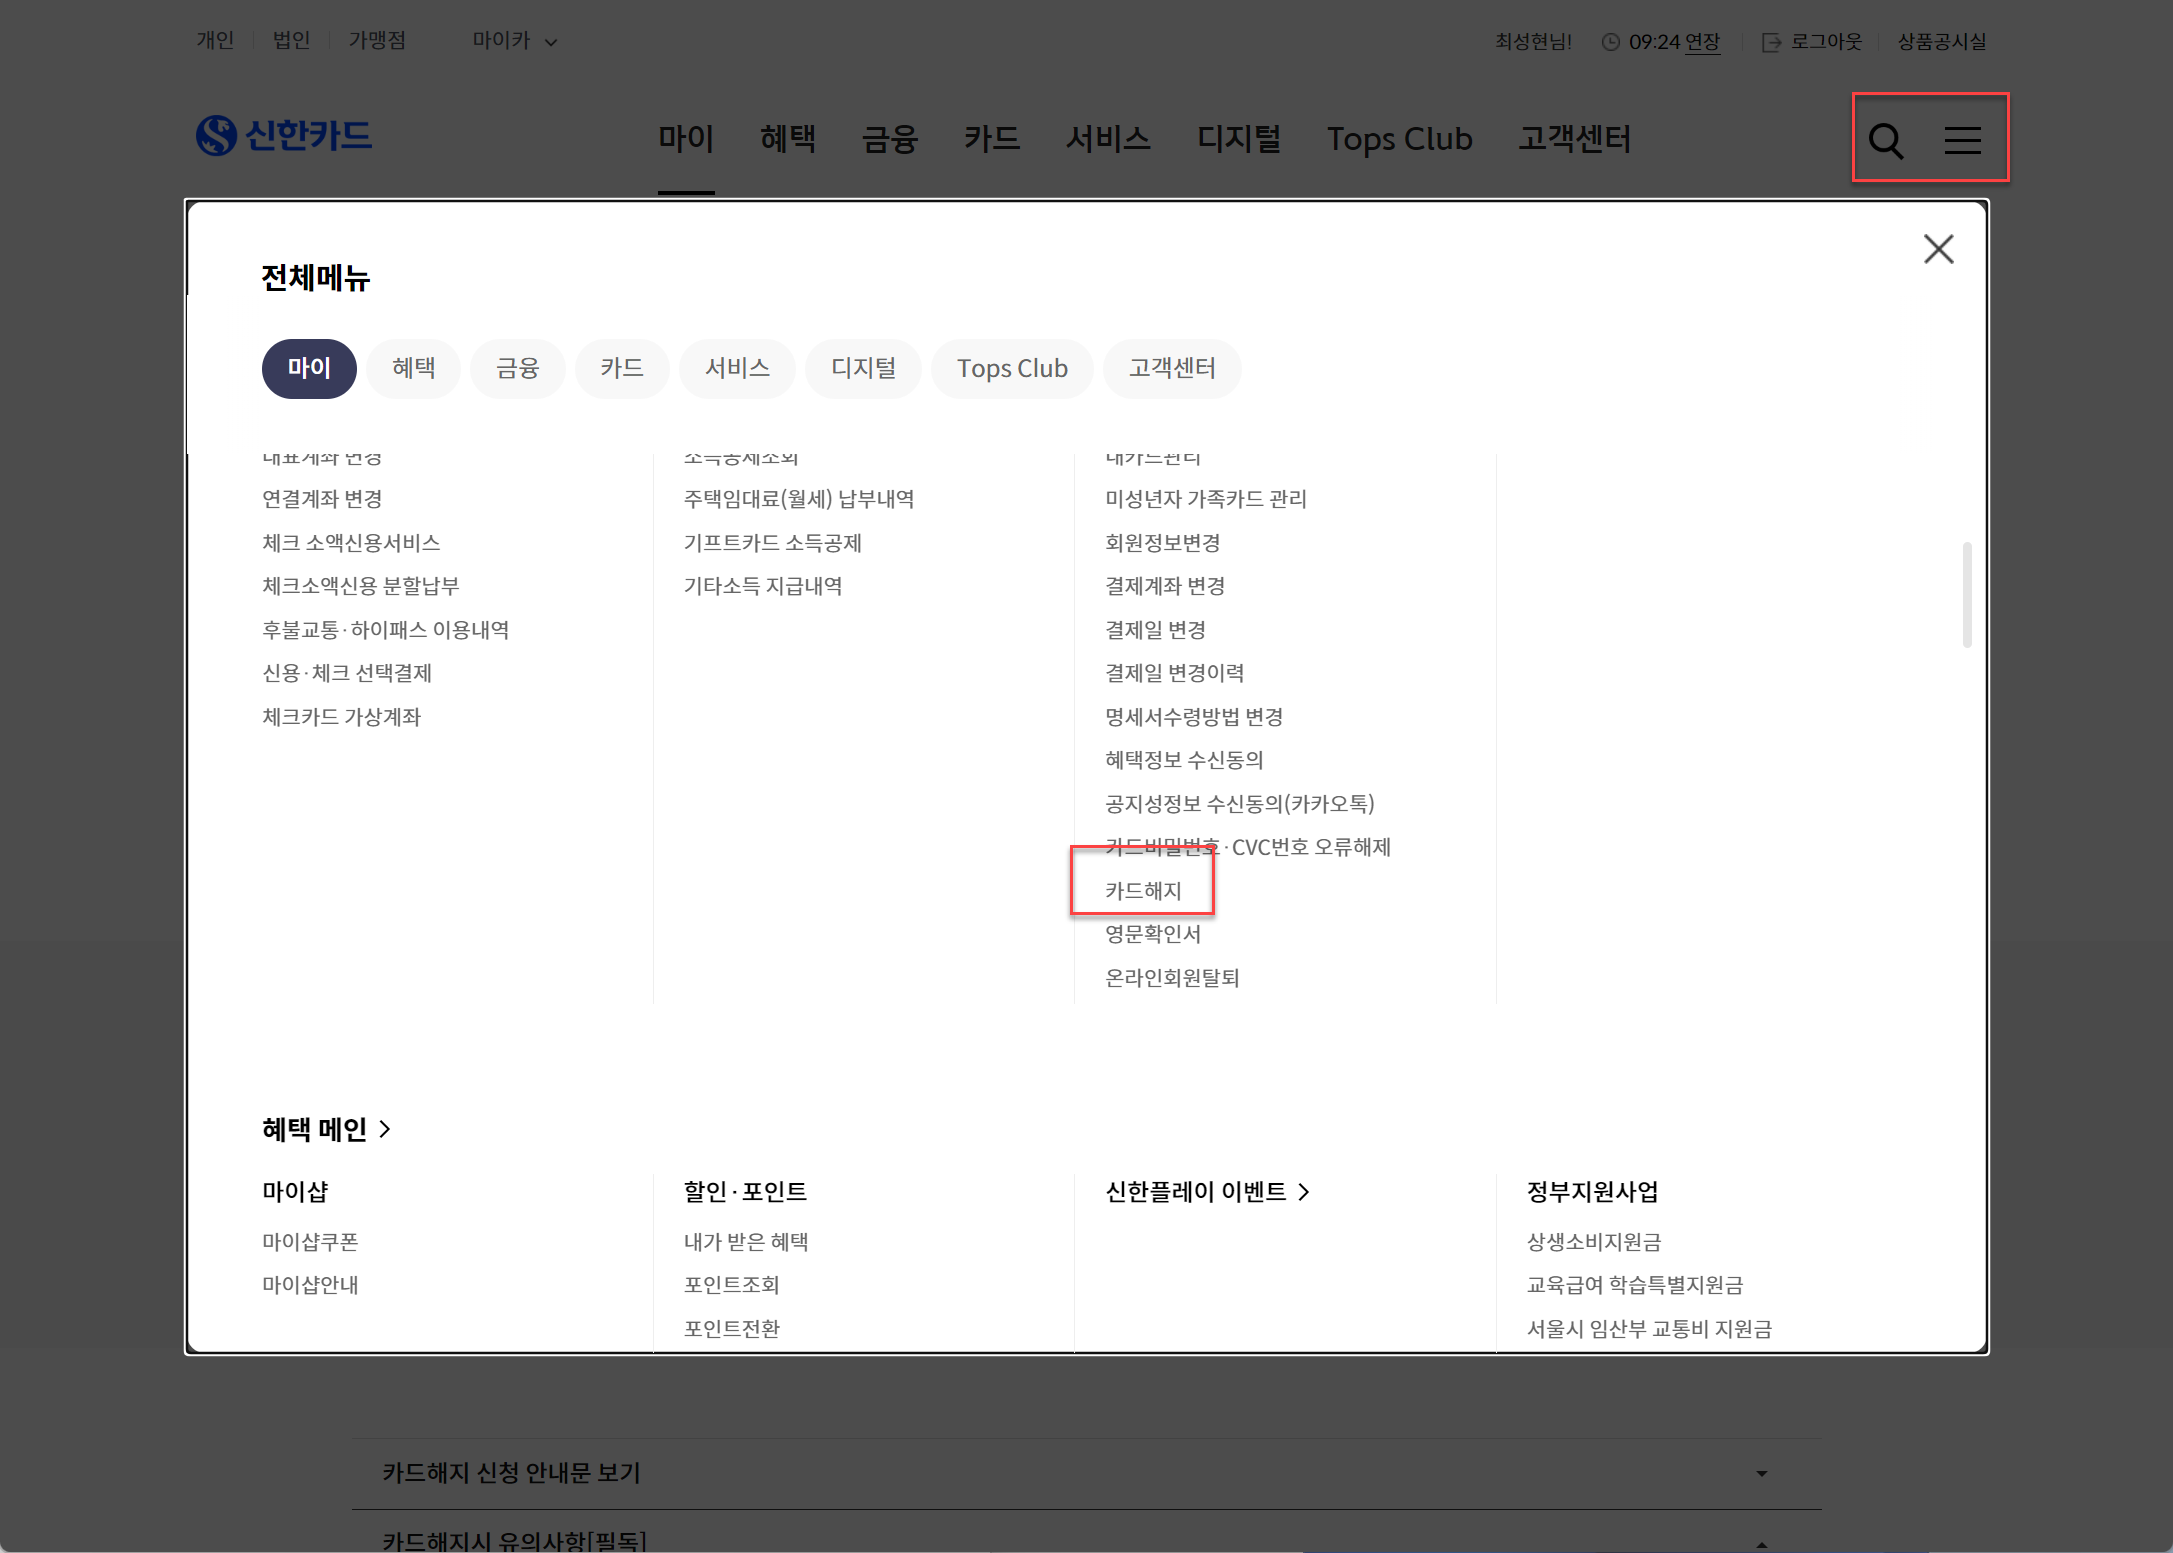The width and height of the screenshot is (2173, 1553).
Task: Open the hamburger full menu icon
Action: 1962,140
